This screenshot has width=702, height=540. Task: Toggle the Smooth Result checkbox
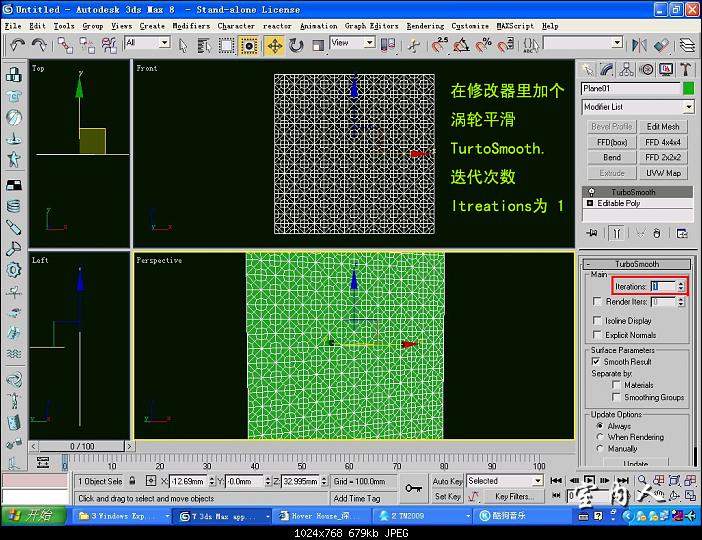(x=597, y=361)
